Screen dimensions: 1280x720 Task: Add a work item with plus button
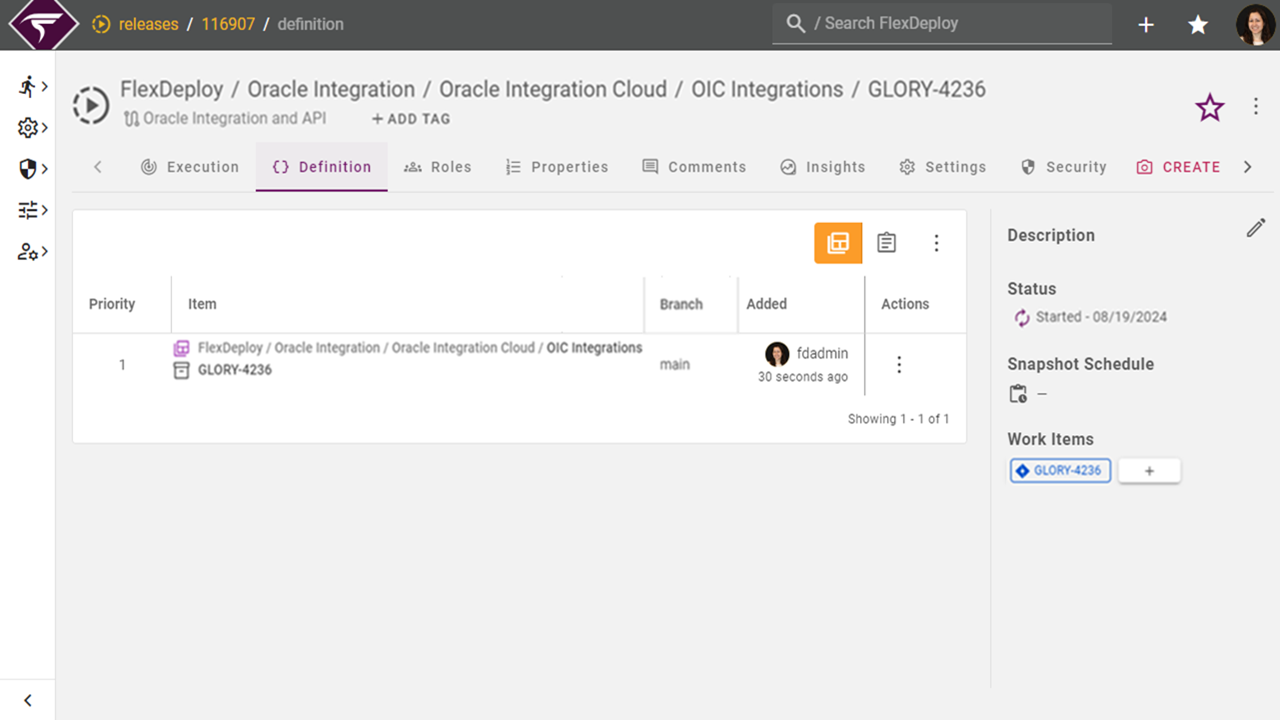(x=1149, y=471)
